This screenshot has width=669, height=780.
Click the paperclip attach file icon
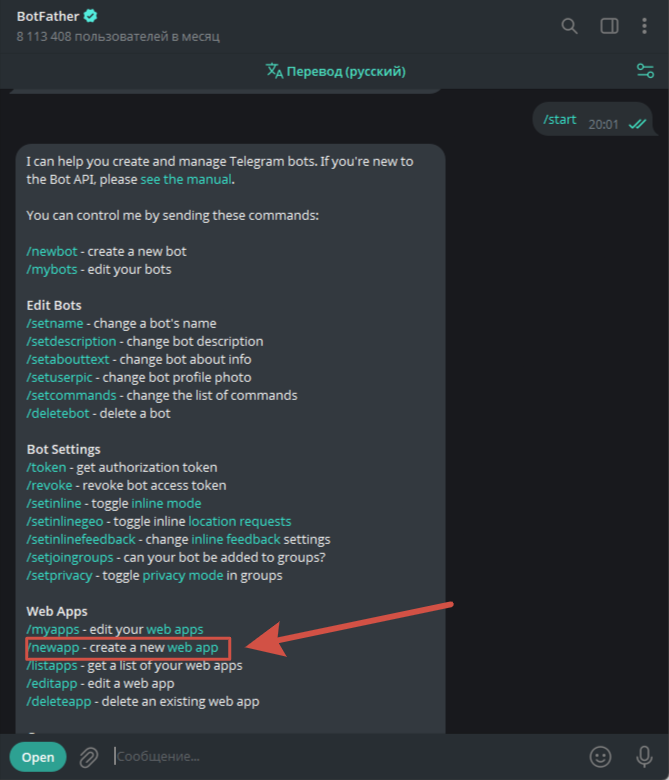(89, 757)
